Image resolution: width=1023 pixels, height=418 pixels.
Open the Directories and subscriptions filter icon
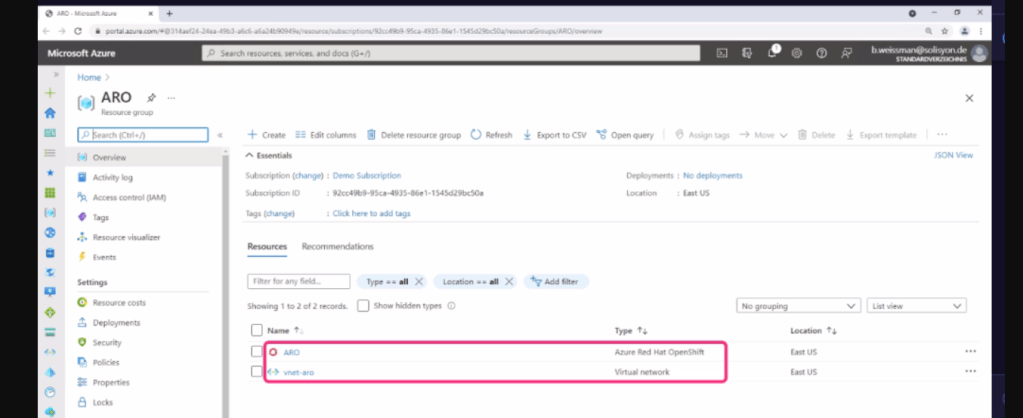tap(747, 53)
